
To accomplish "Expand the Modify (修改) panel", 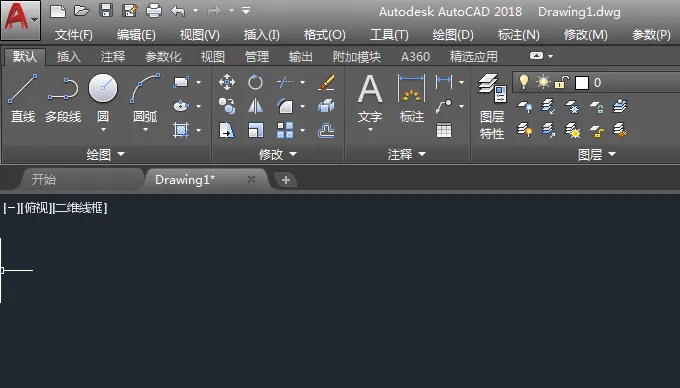I will pos(278,154).
